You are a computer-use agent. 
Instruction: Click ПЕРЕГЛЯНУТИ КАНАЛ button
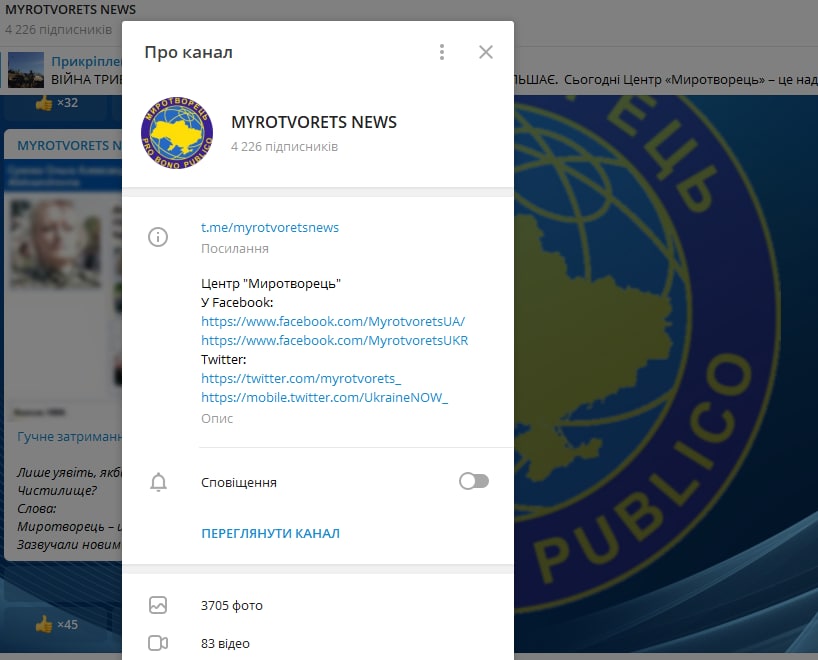click(x=270, y=533)
